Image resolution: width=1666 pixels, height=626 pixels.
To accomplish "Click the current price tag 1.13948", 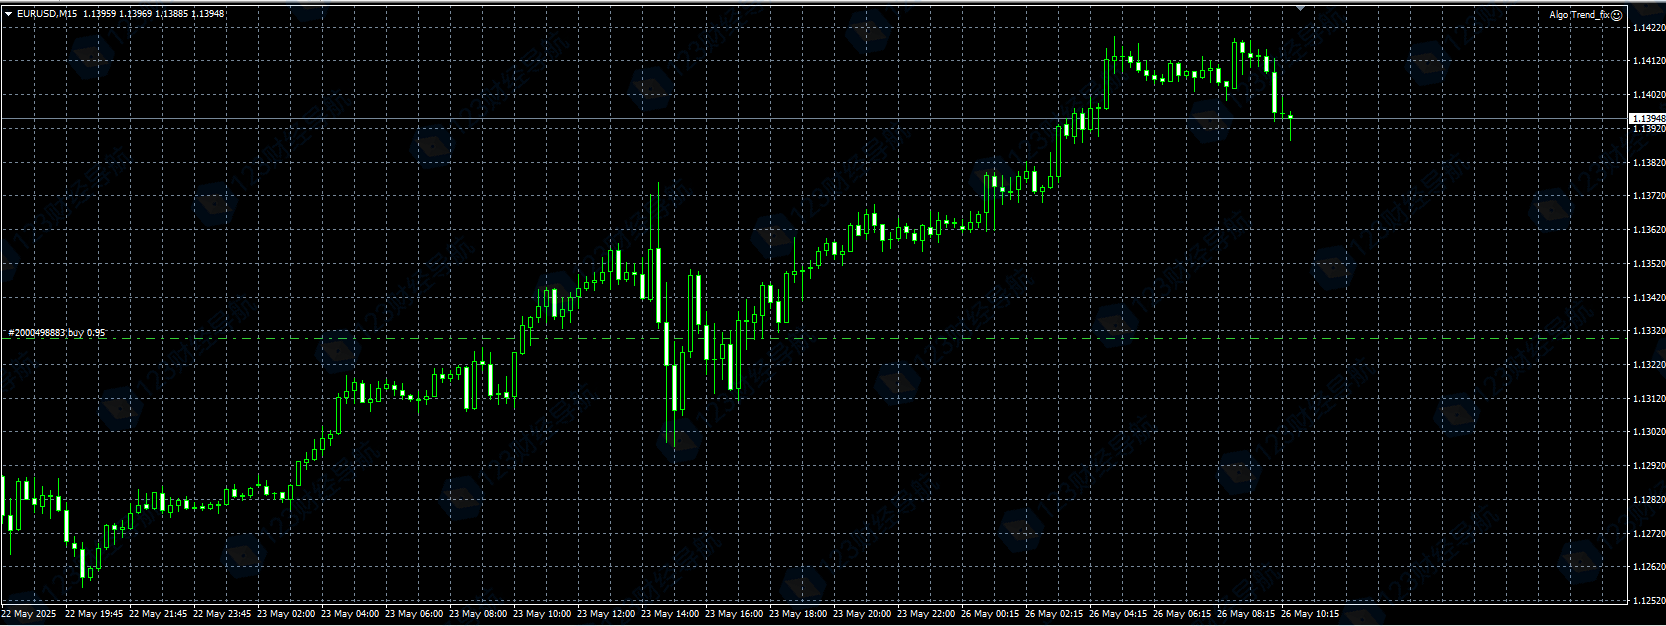I will [x=1648, y=118].
